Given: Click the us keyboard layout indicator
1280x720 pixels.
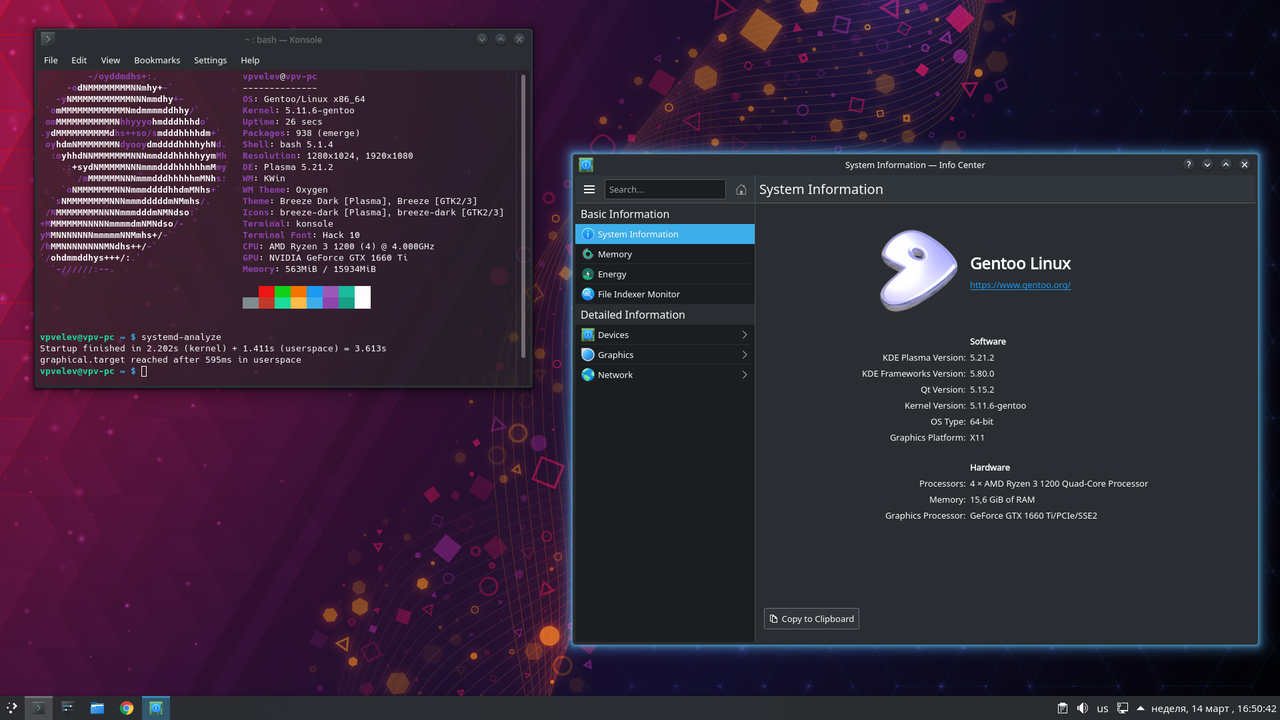Looking at the screenshot, I should click(x=1102, y=708).
